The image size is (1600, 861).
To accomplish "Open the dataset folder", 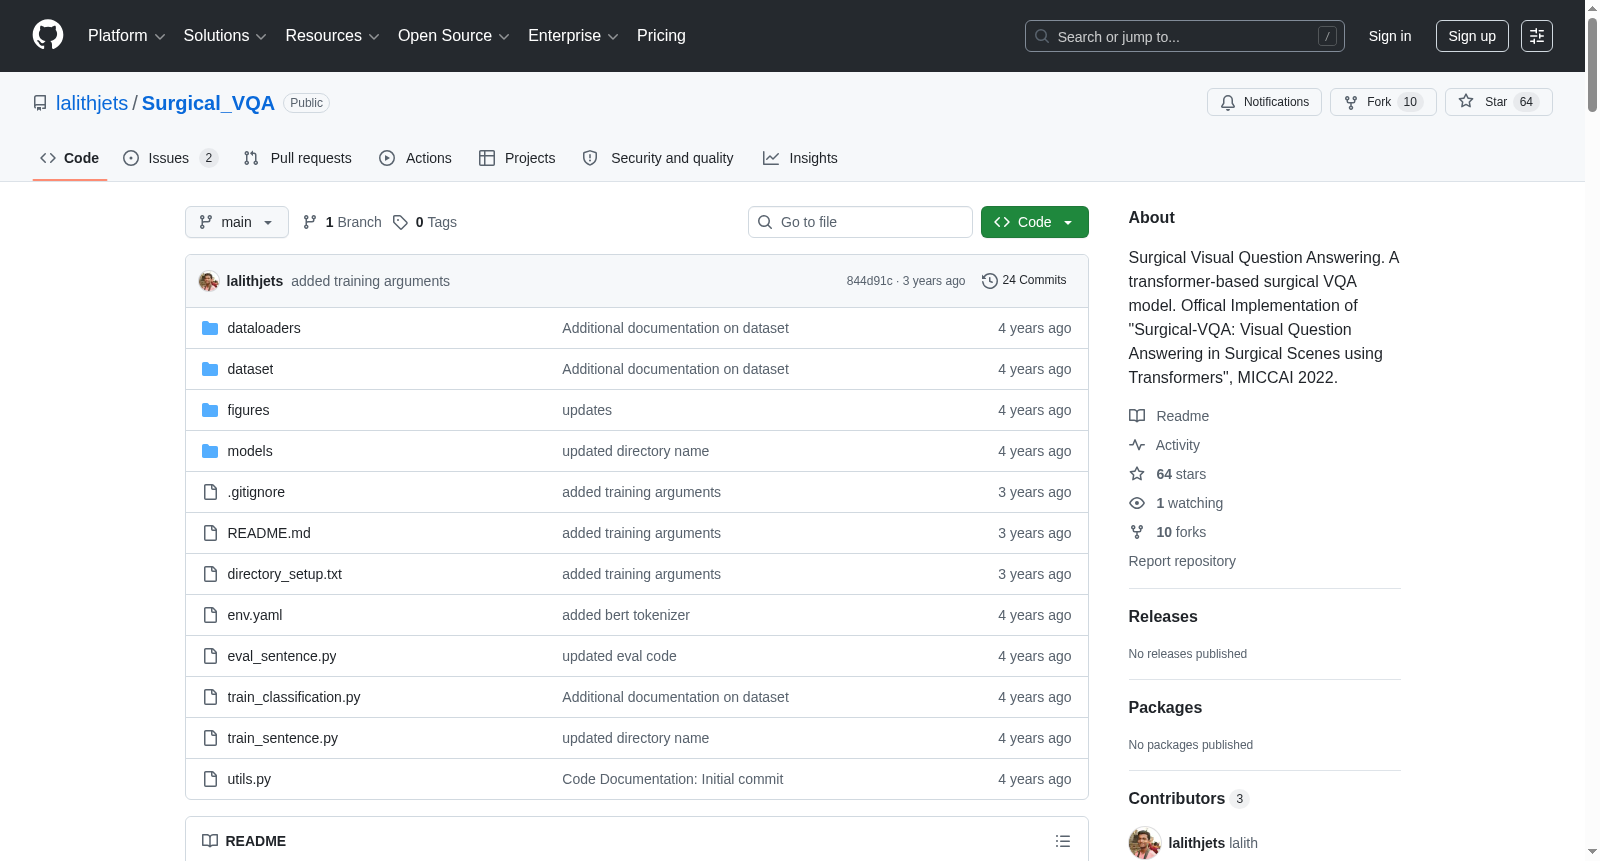I will coord(250,369).
